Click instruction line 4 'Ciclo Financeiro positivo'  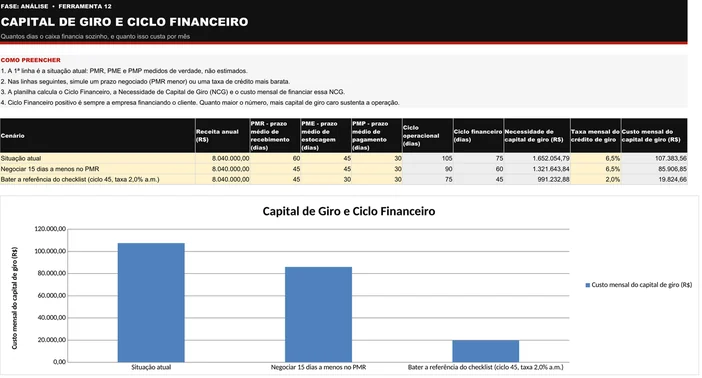pos(200,103)
